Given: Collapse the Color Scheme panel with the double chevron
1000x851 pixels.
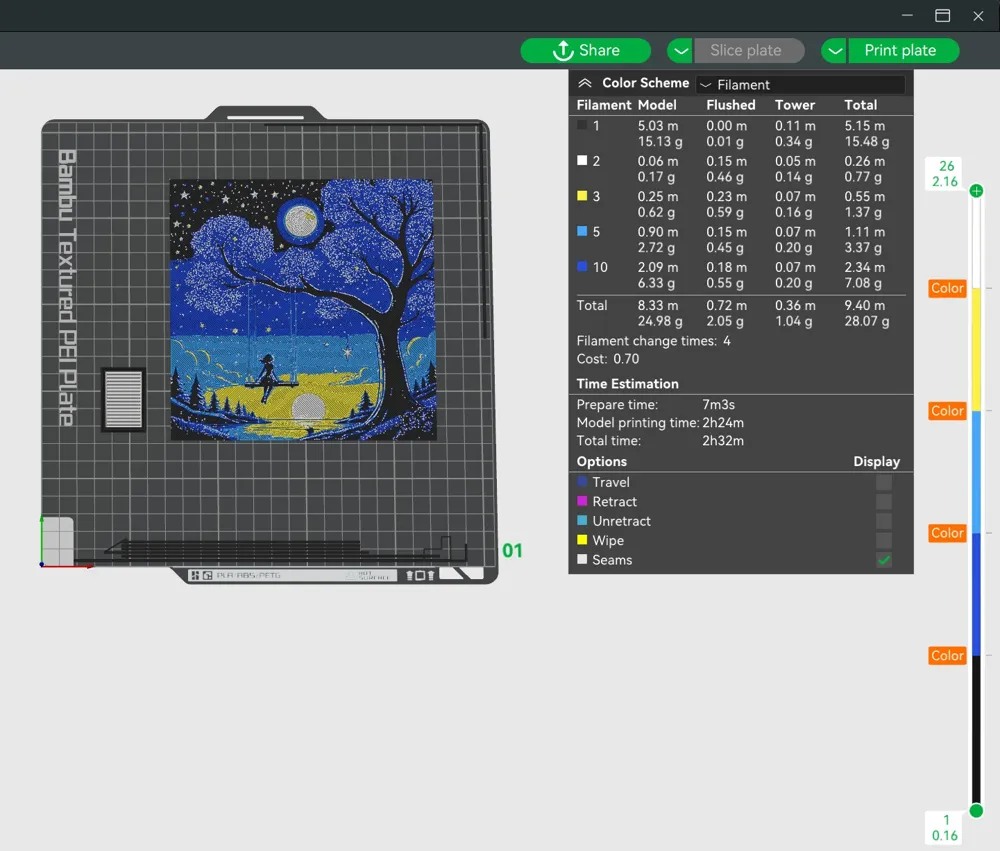Looking at the screenshot, I should (585, 84).
